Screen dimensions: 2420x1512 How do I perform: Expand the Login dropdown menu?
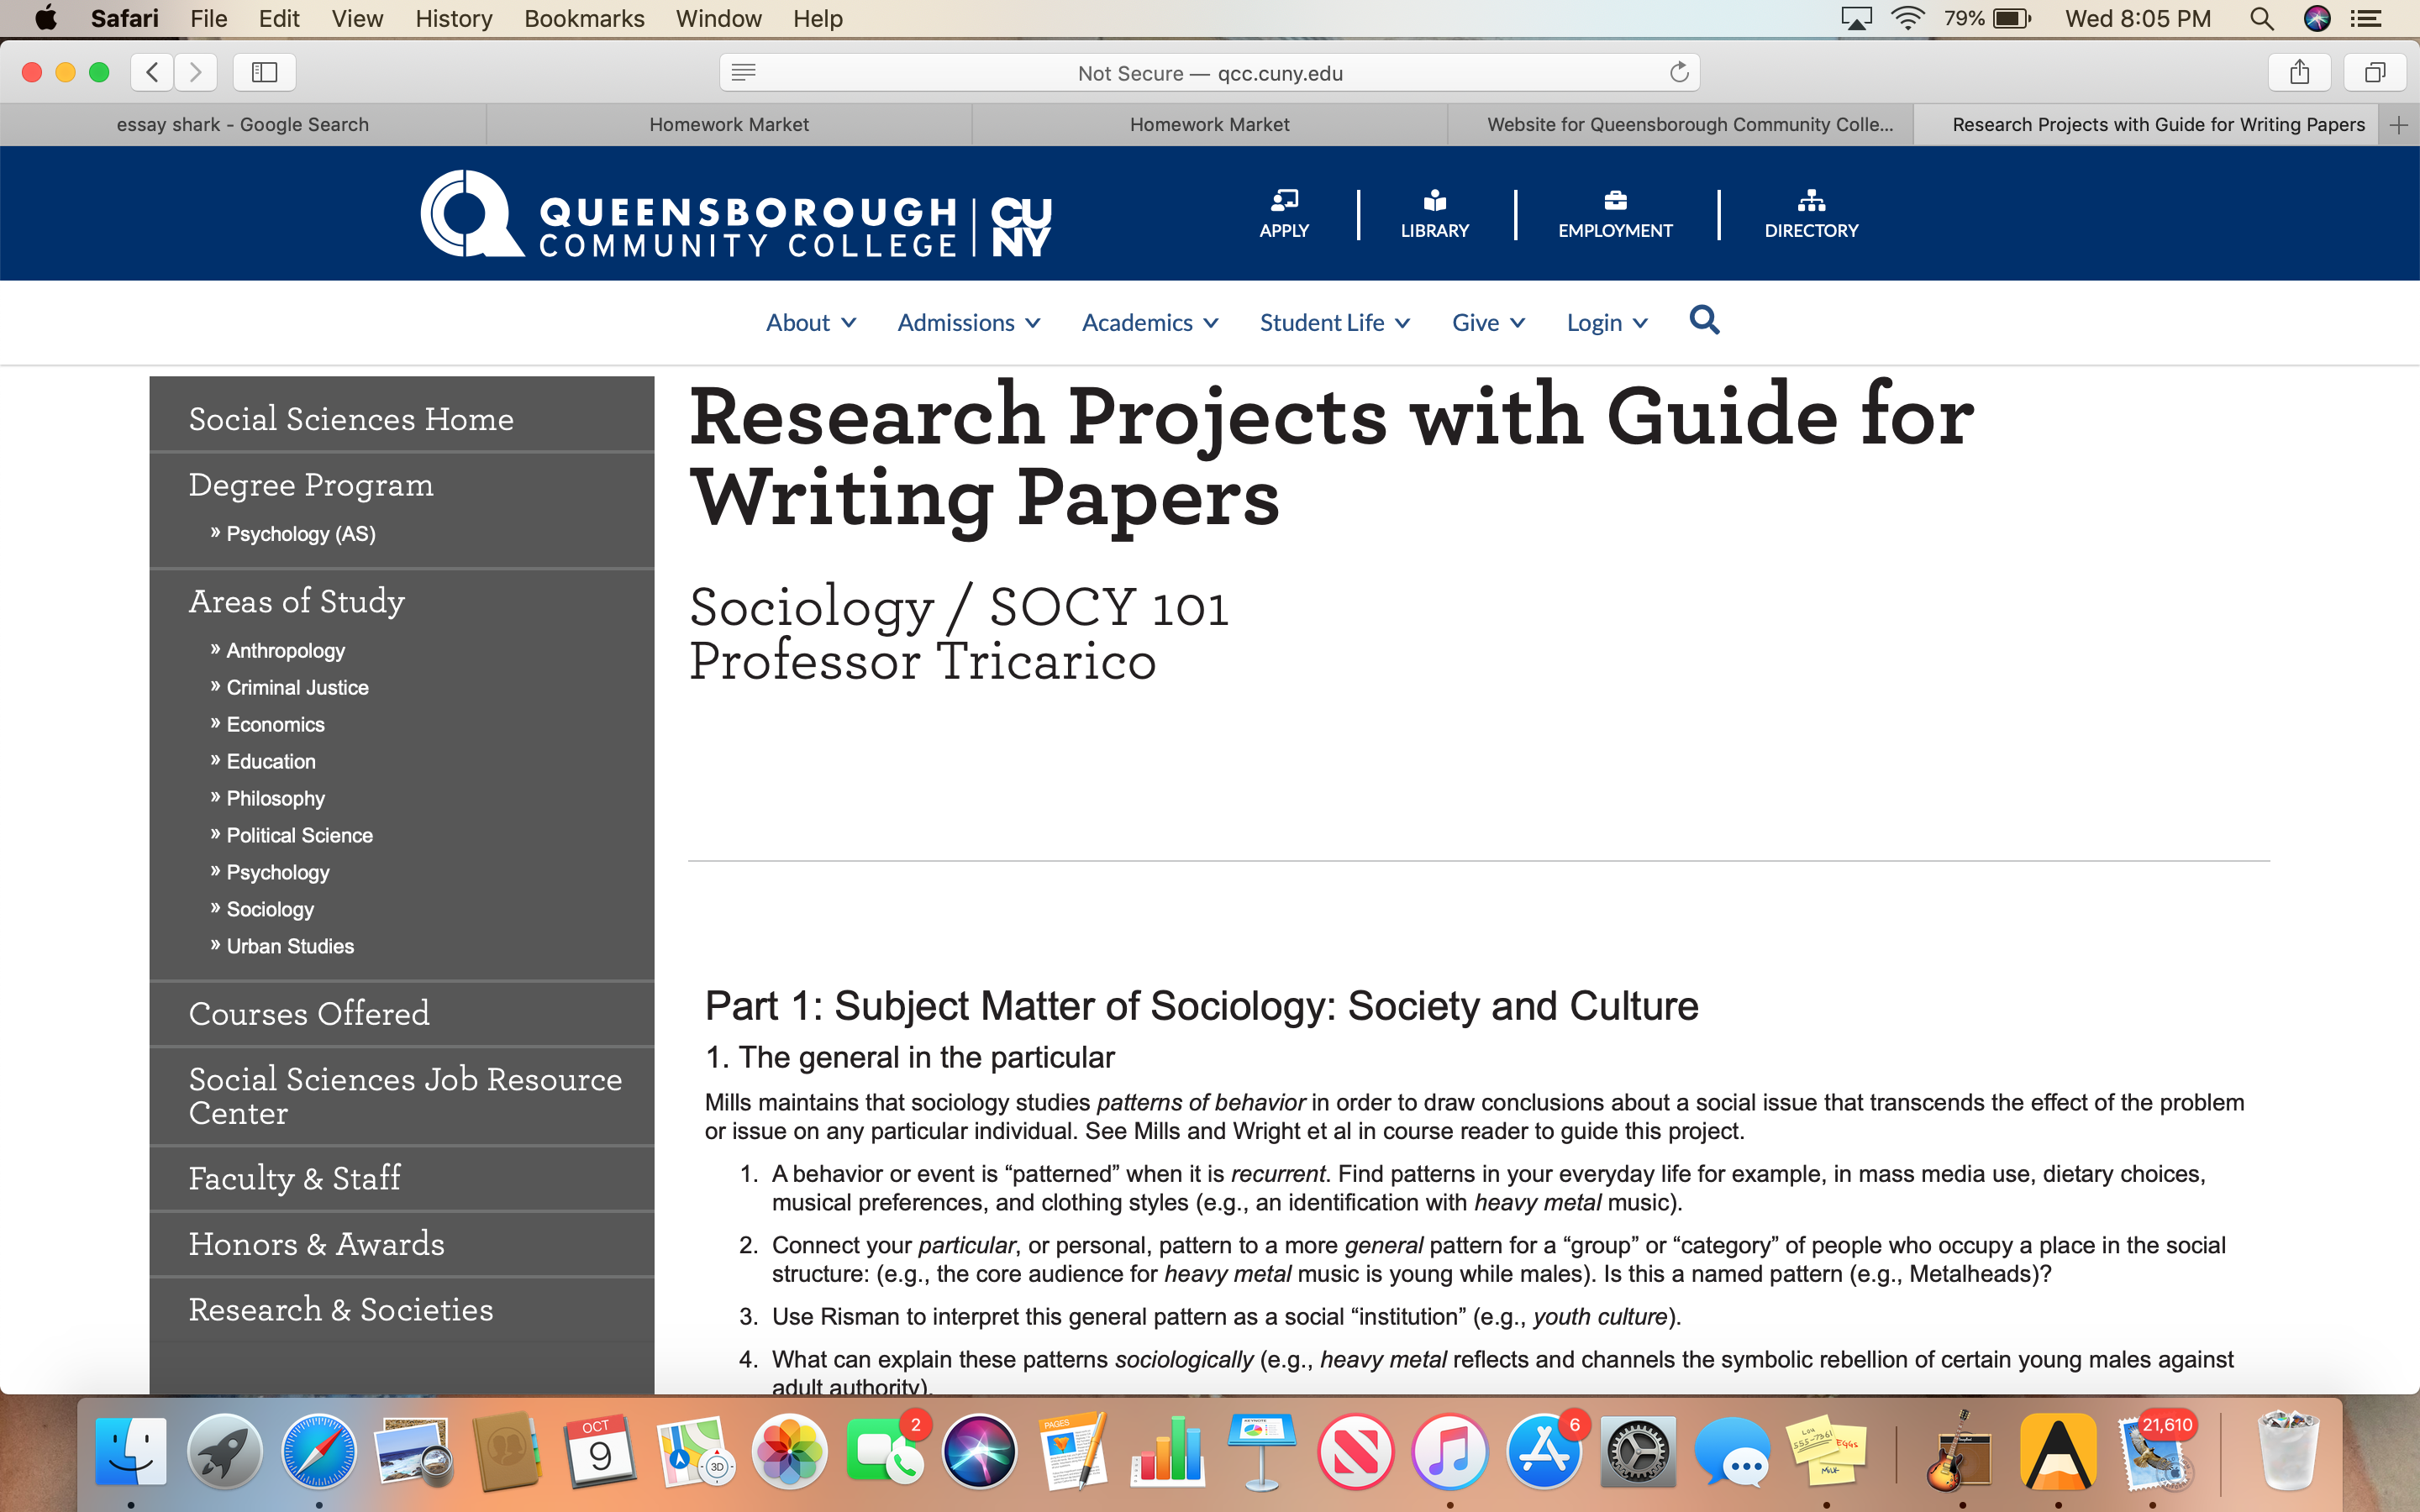tap(1607, 322)
